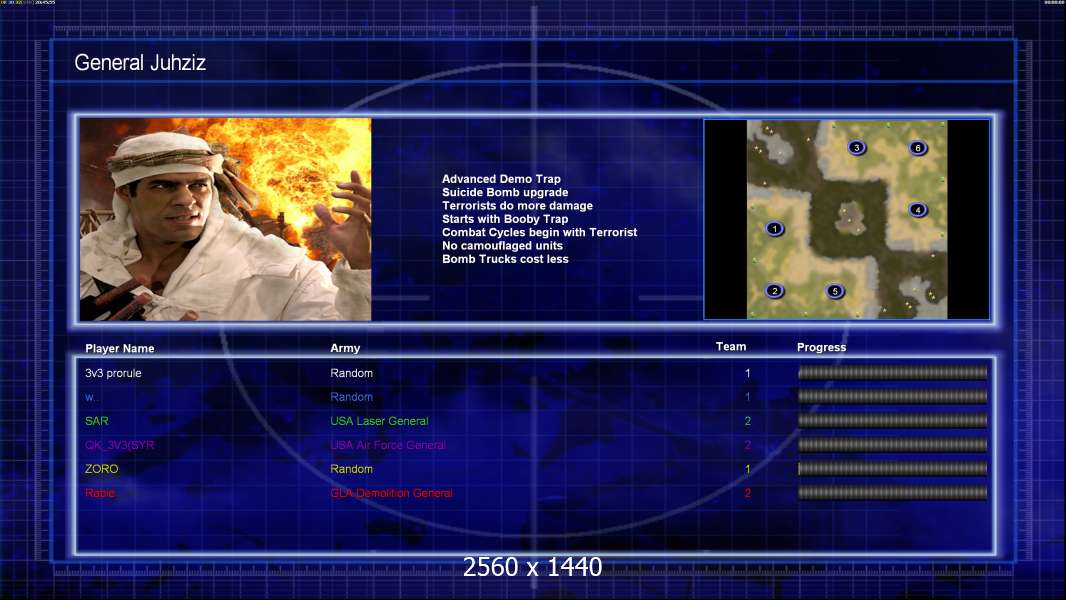This screenshot has height=600, width=1066.
Task: Click Random army in ZORO row
Action: [351, 469]
